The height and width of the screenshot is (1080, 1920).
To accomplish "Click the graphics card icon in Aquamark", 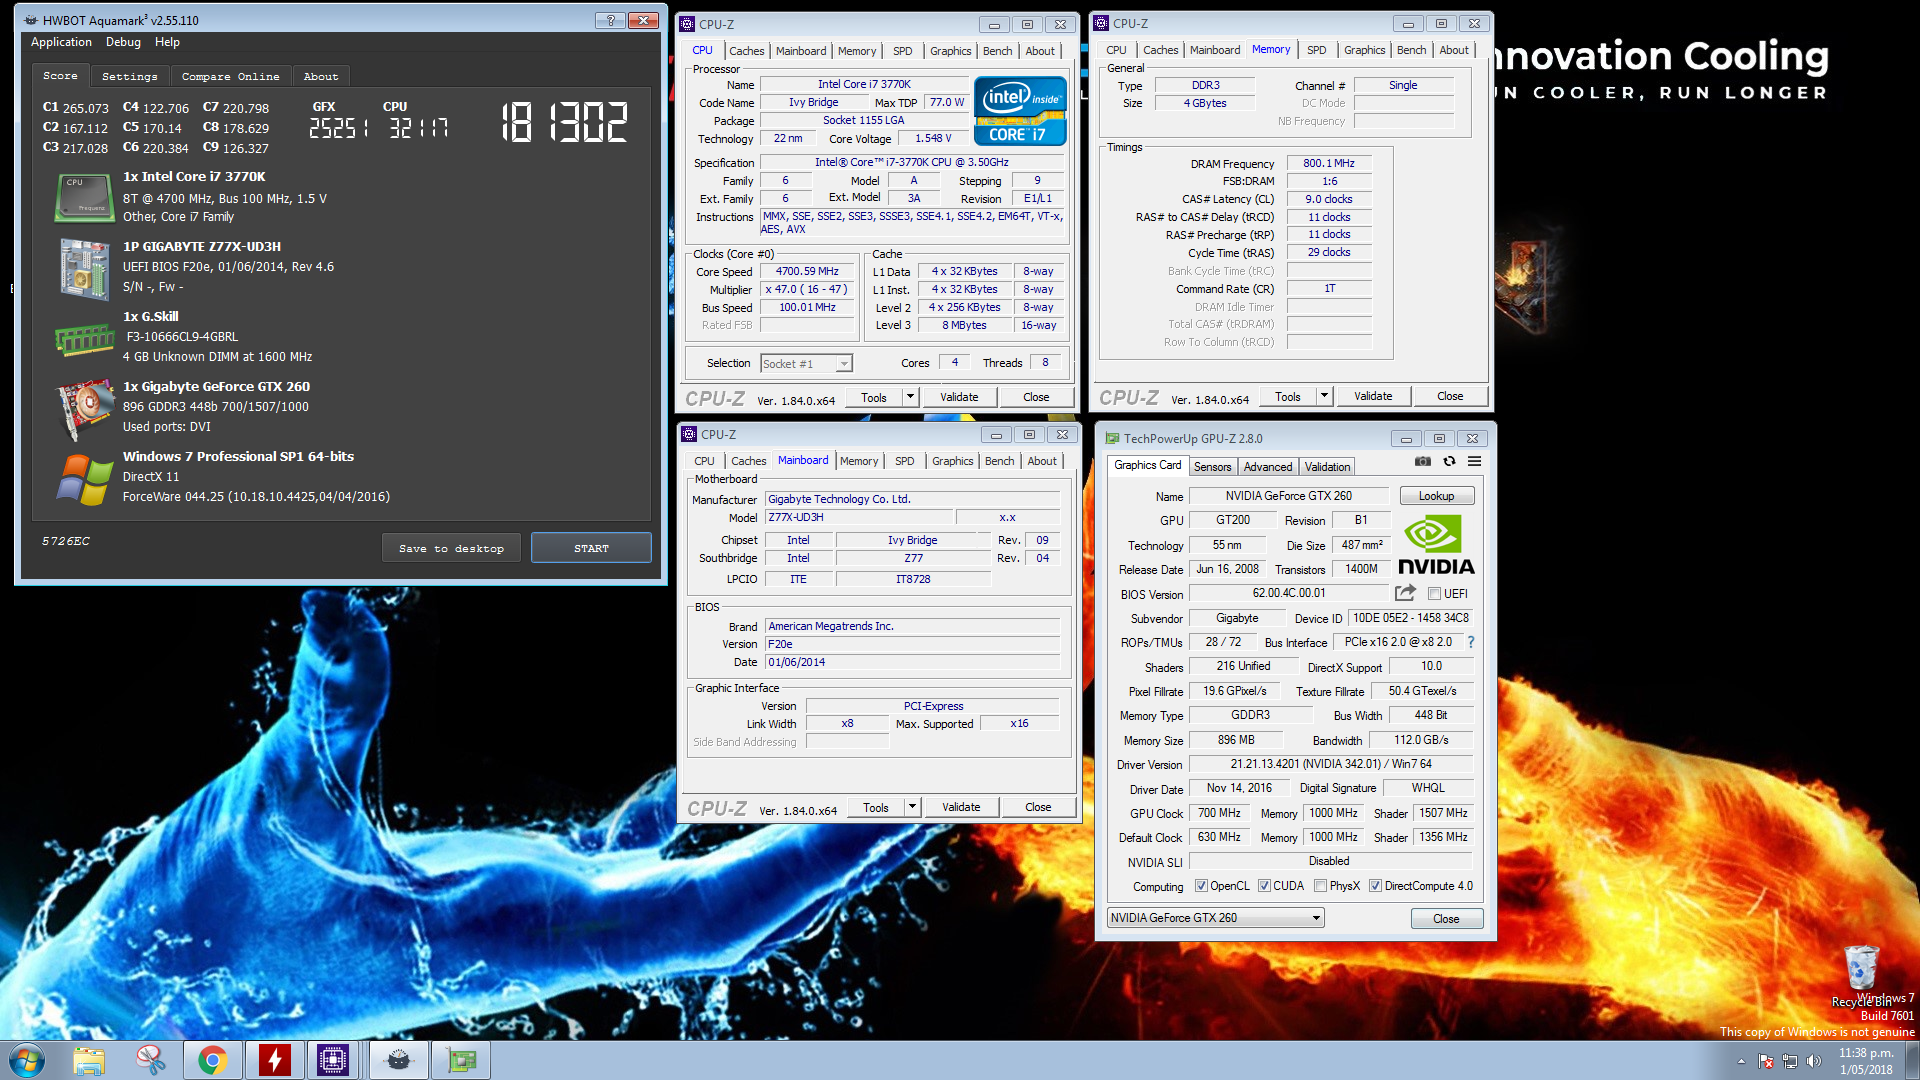I will [x=85, y=408].
